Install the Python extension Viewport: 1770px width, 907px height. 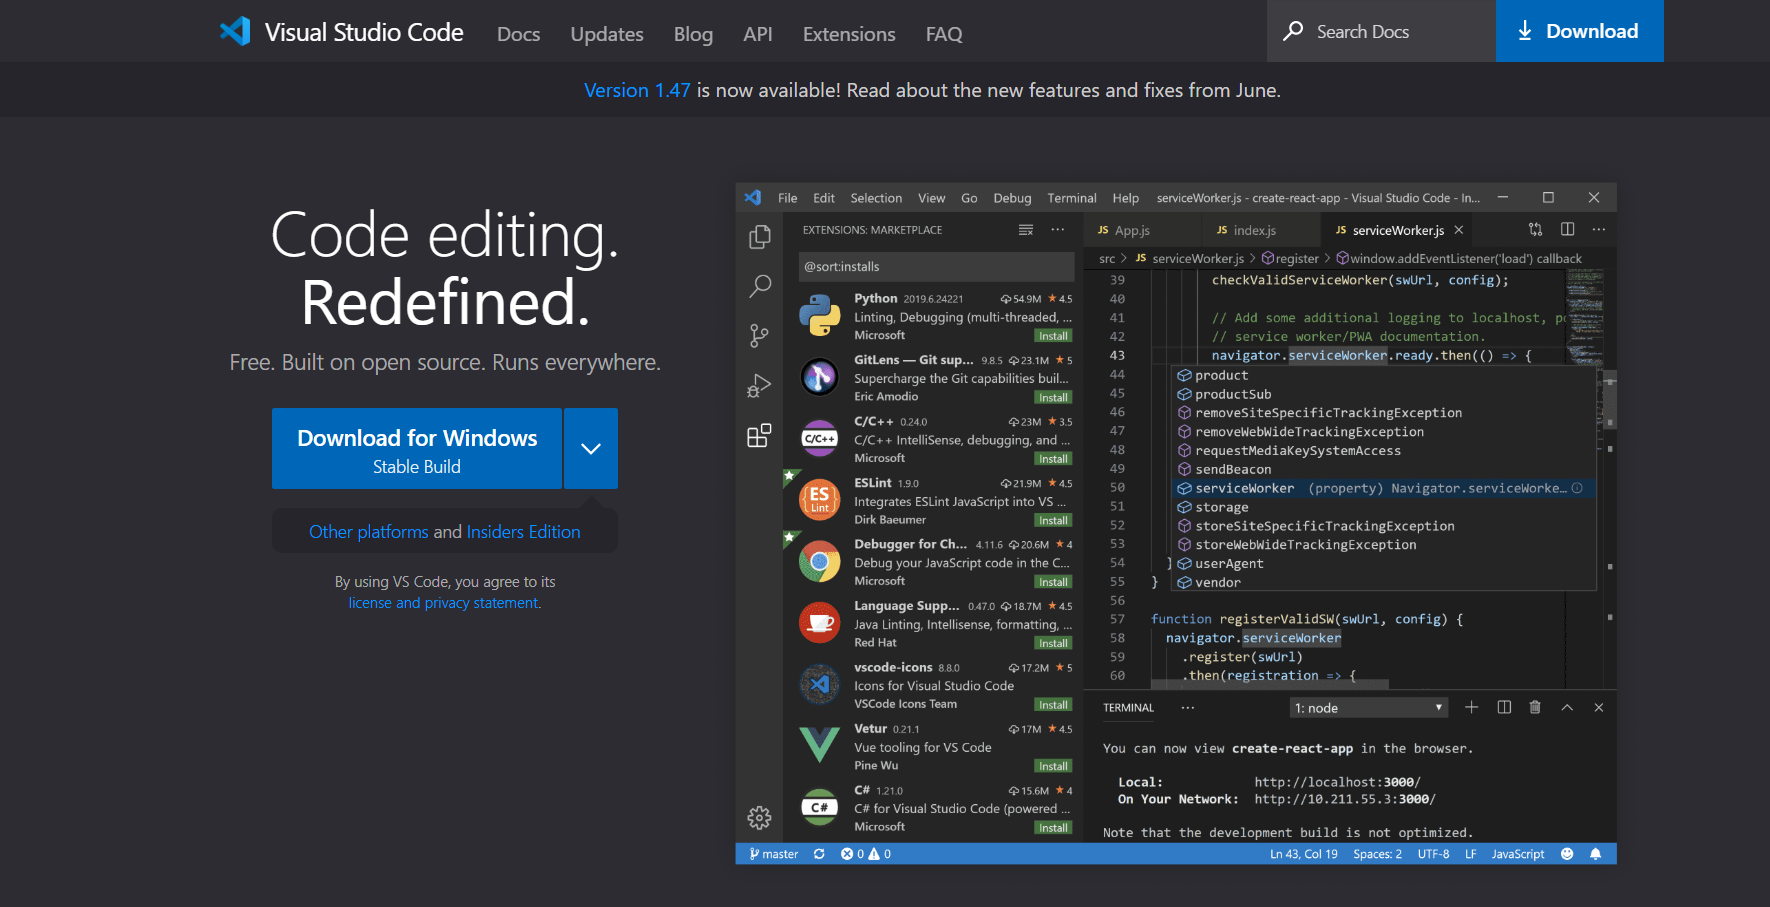[1053, 336]
